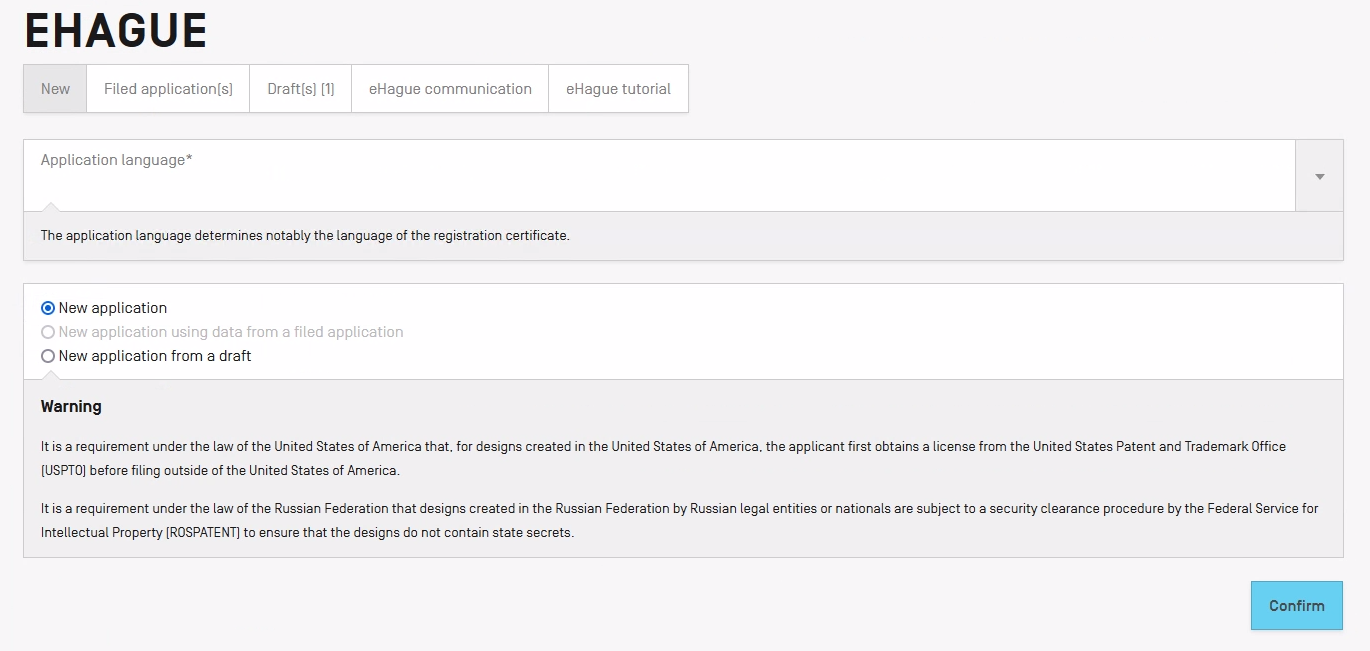Screen dimensions: 1370x651
Task: Open the eHague communication tab
Action: click(450, 89)
